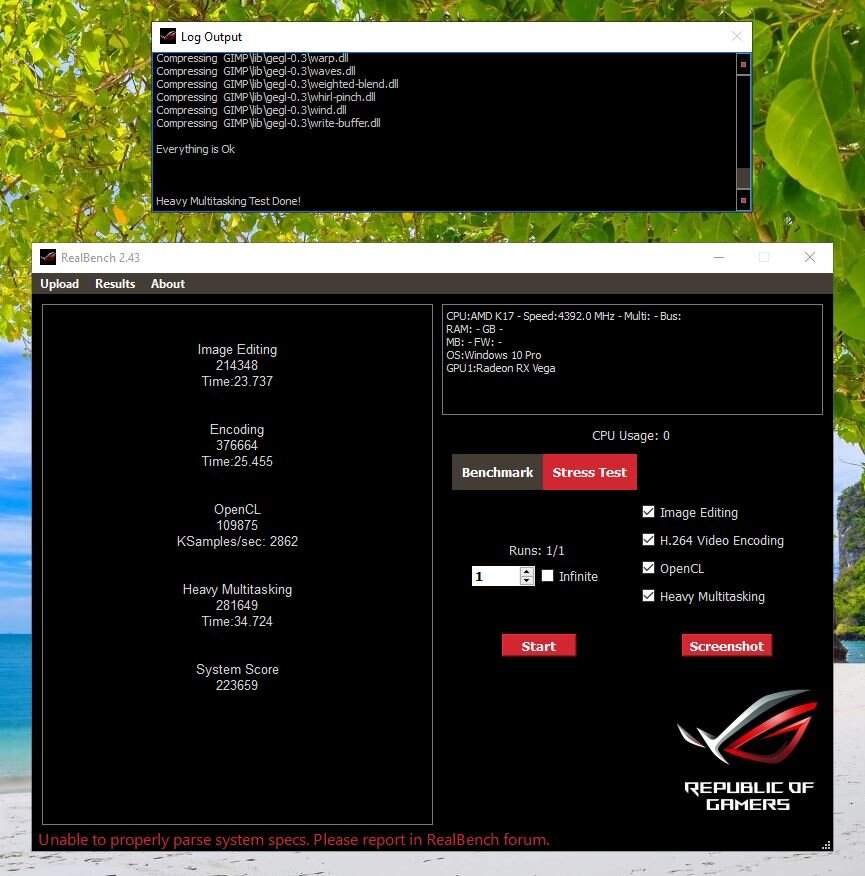Viewport: 865px width, 876px height.
Task: Open the Upload menu
Action: pos(59,284)
